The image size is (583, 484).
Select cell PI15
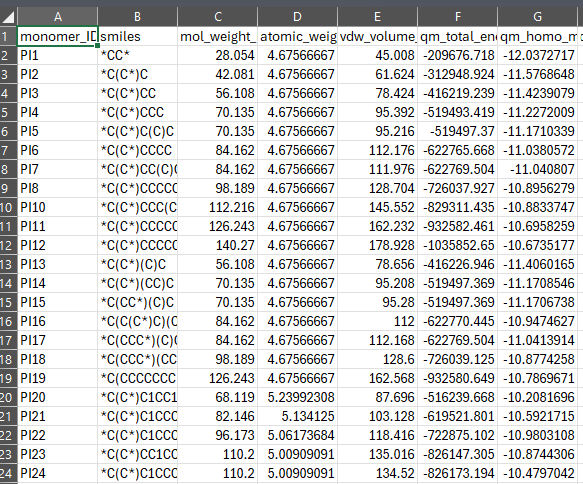58,302
